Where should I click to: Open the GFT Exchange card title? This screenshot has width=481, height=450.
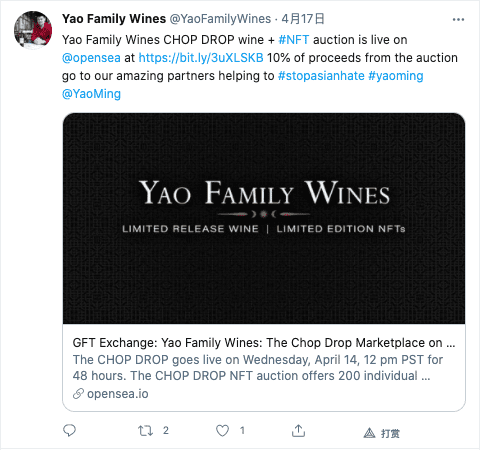point(264,343)
